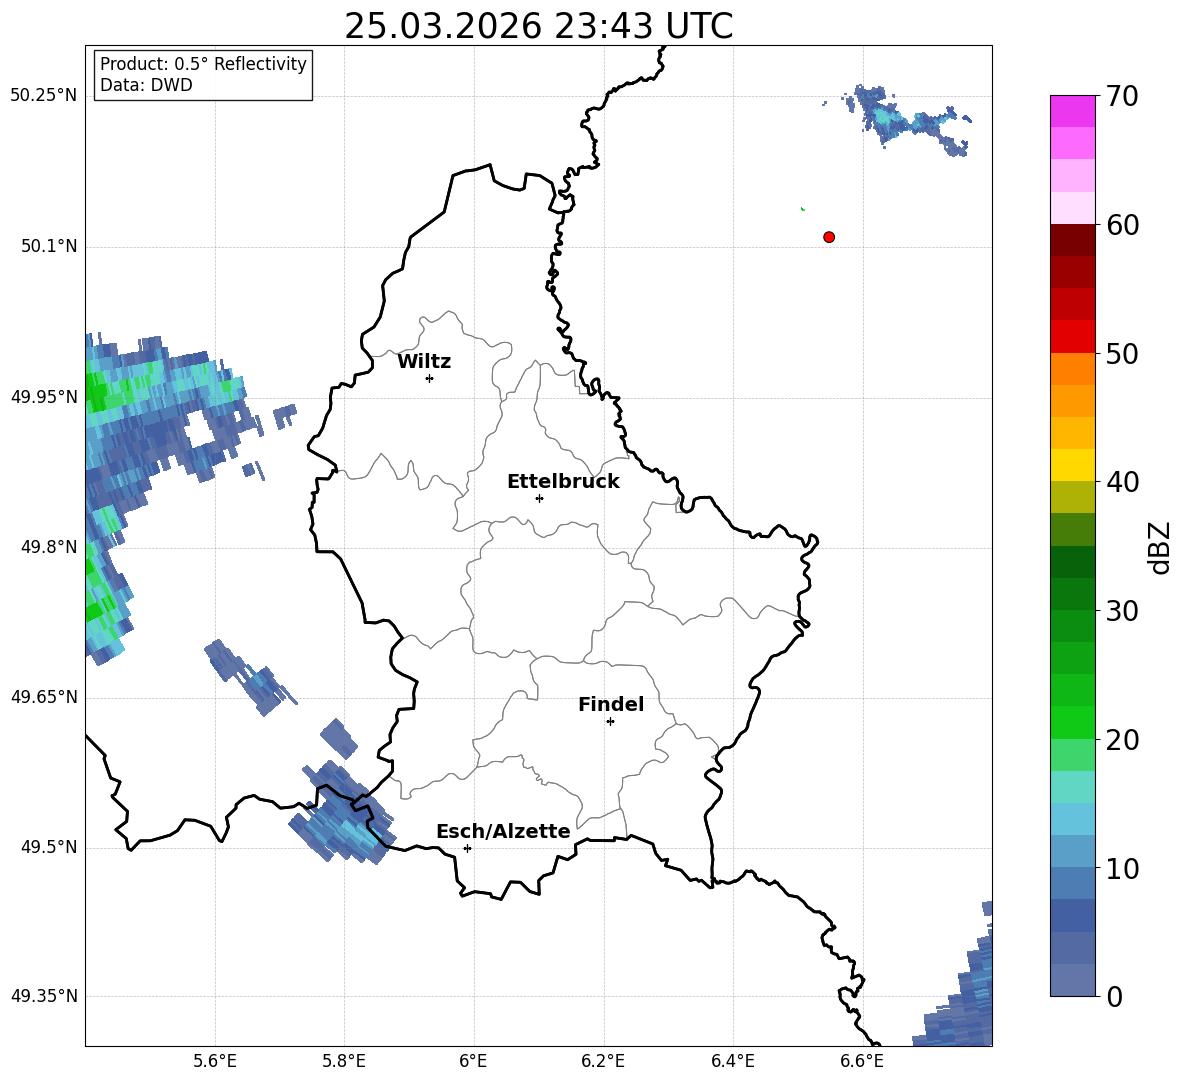
Task: Click the Wiltz city label
Action: 424,362
